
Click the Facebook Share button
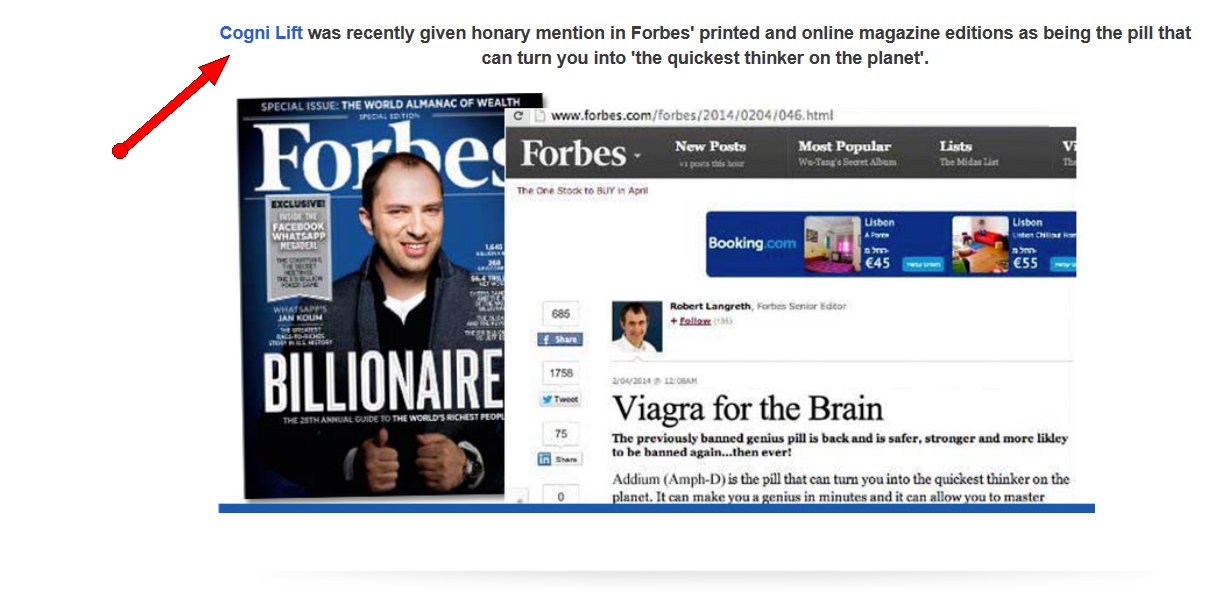[560, 339]
